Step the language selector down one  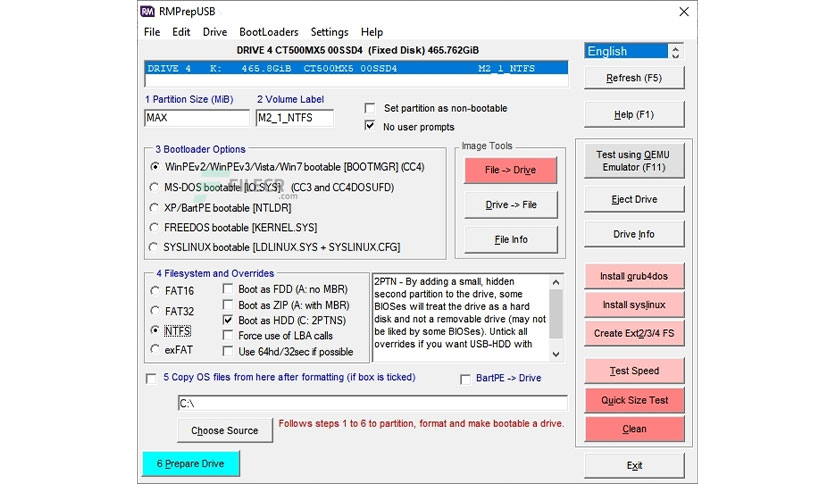pos(676,55)
